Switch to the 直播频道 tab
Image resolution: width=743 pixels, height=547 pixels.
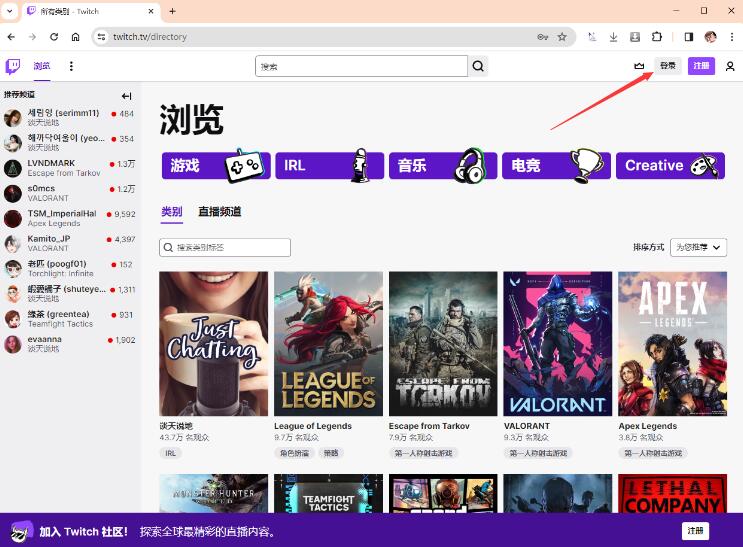pyautogui.click(x=219, y=211)
